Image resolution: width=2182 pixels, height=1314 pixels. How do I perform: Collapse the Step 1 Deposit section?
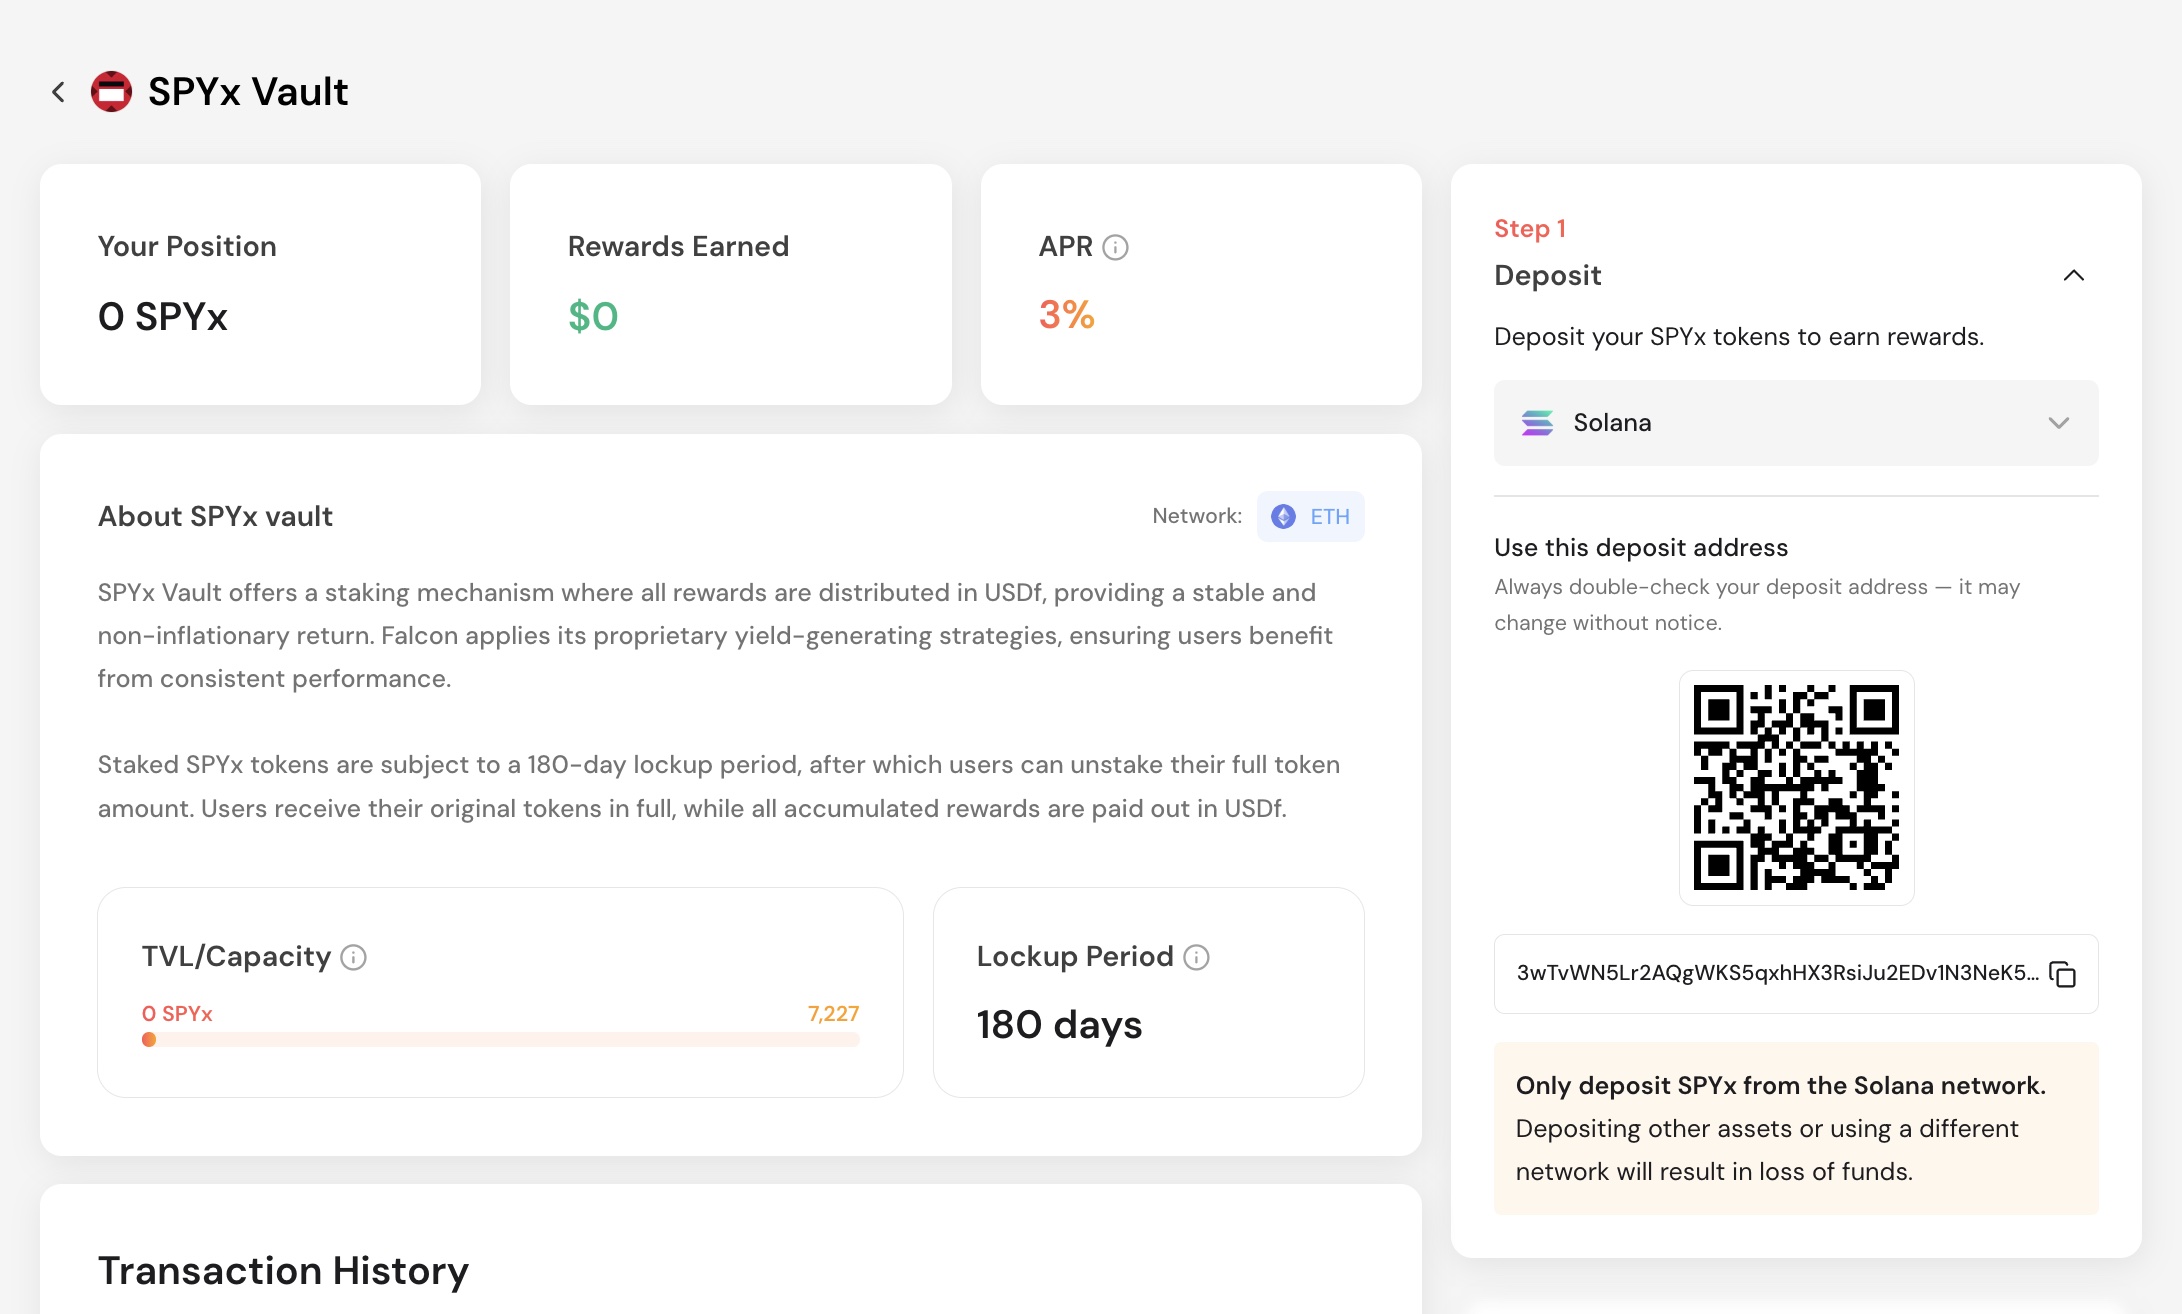pos(2073,275)
